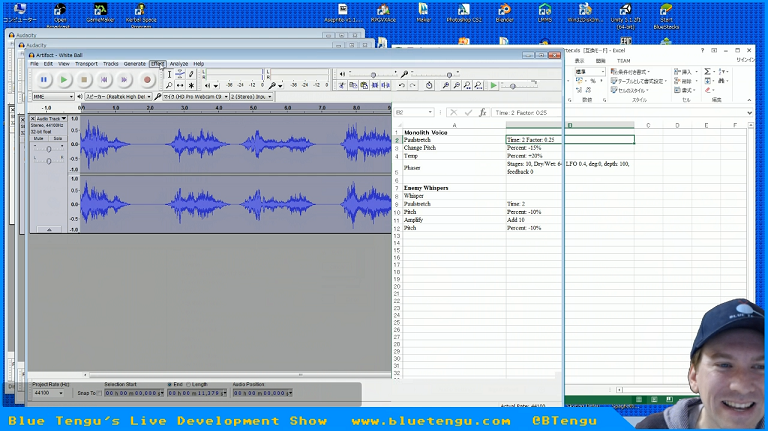Click the Silence audio icon
Screen dimensions: 768x431
386,85
